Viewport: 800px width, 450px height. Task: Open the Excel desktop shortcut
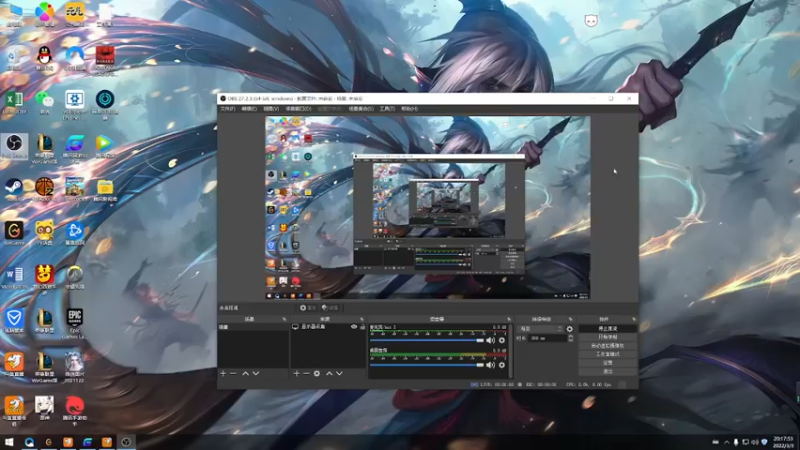click(x=14, y=101)
